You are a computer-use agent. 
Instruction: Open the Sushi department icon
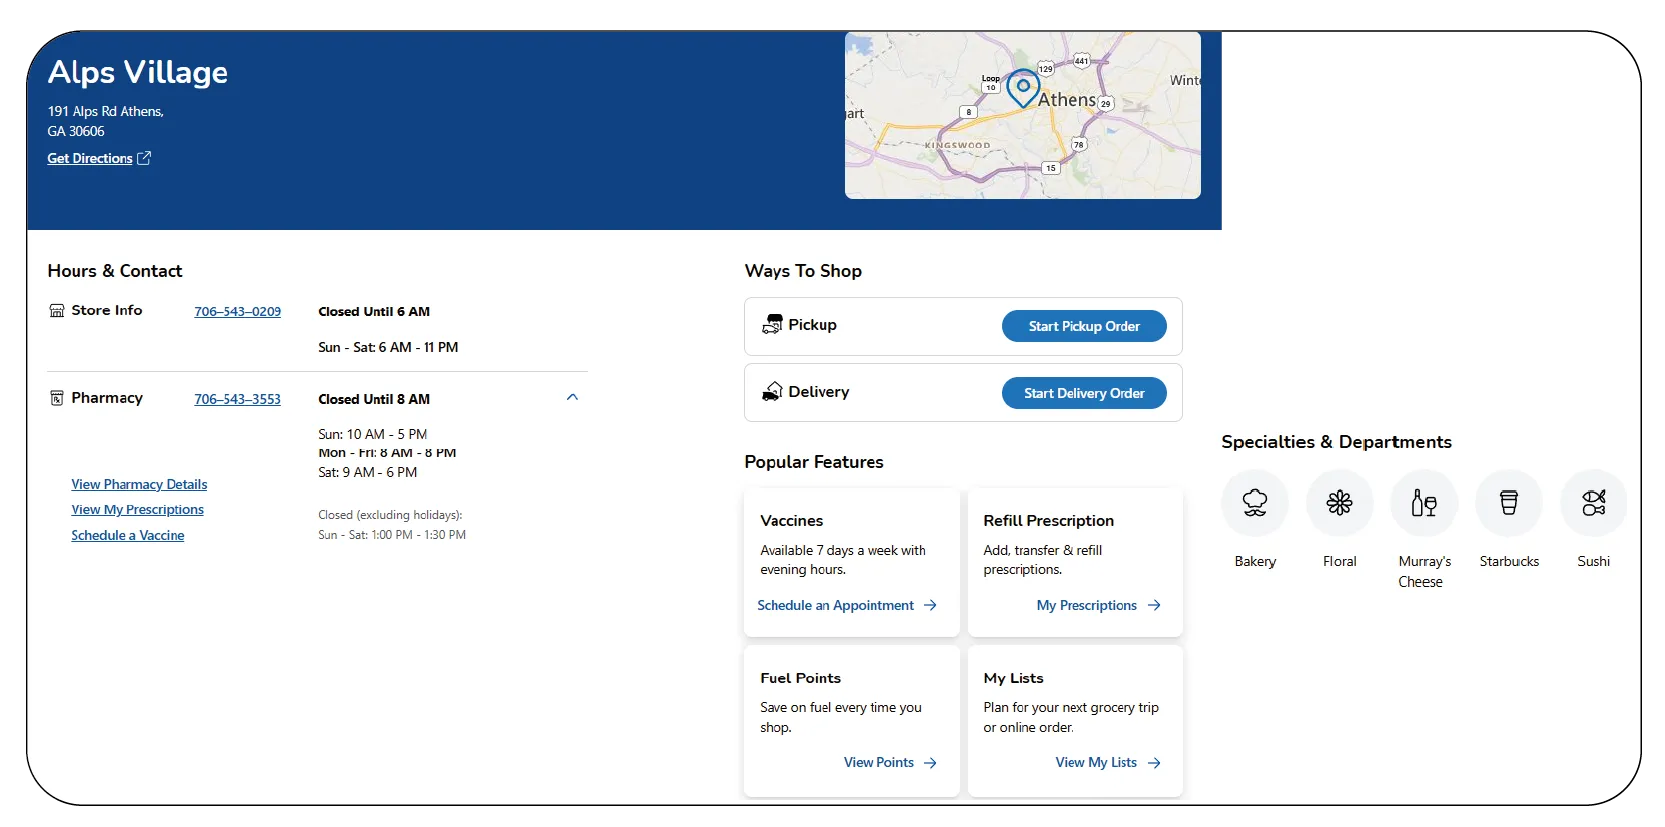tap(1593, 503)
